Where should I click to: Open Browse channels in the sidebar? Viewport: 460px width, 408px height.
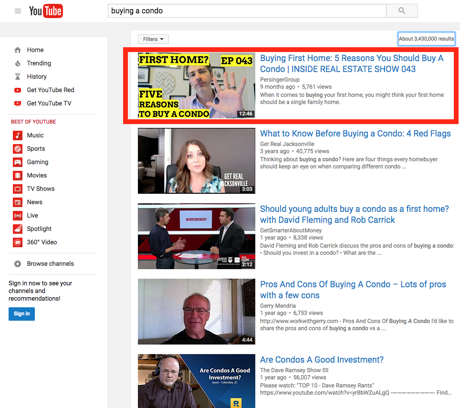tap(50, 264)
